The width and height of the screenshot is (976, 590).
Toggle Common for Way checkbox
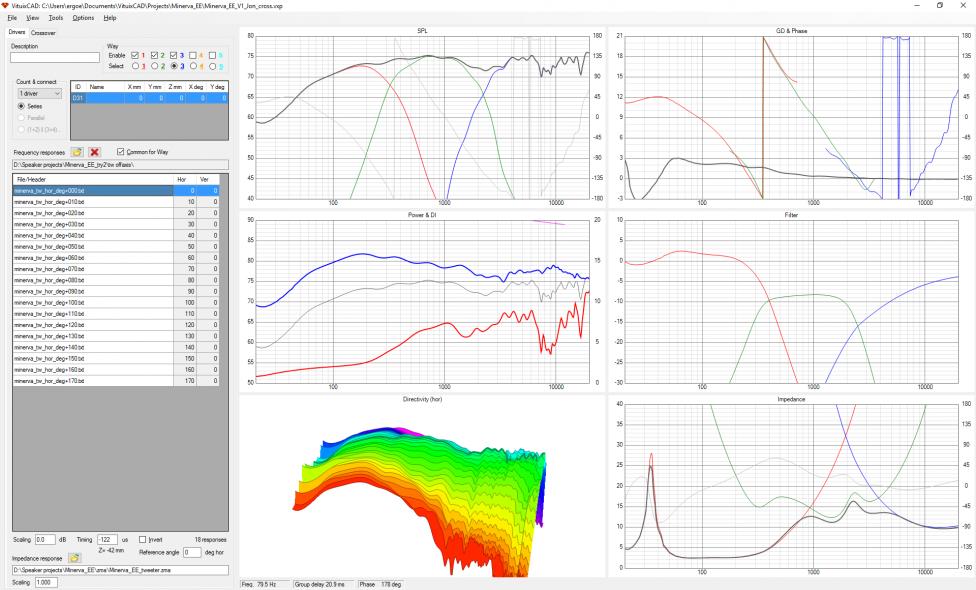pyautogui.click(x=121, y=152)
